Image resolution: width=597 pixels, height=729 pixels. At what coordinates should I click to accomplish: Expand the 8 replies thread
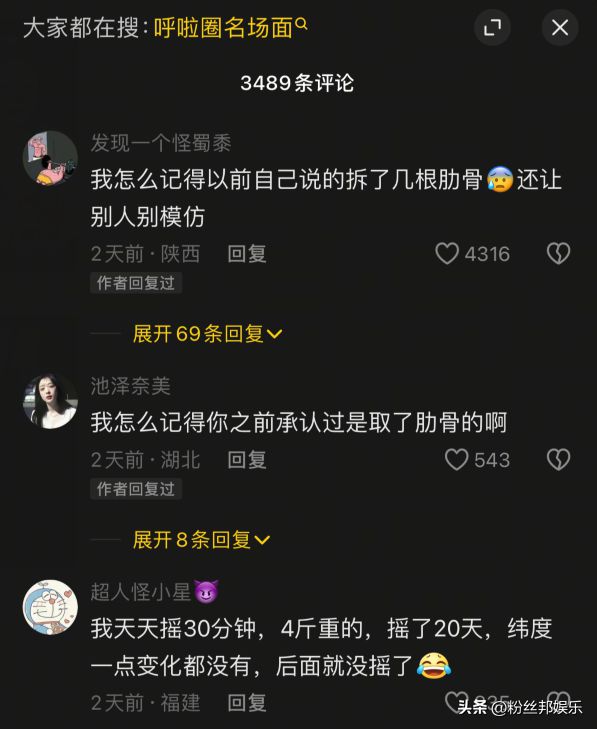[201, 540]
